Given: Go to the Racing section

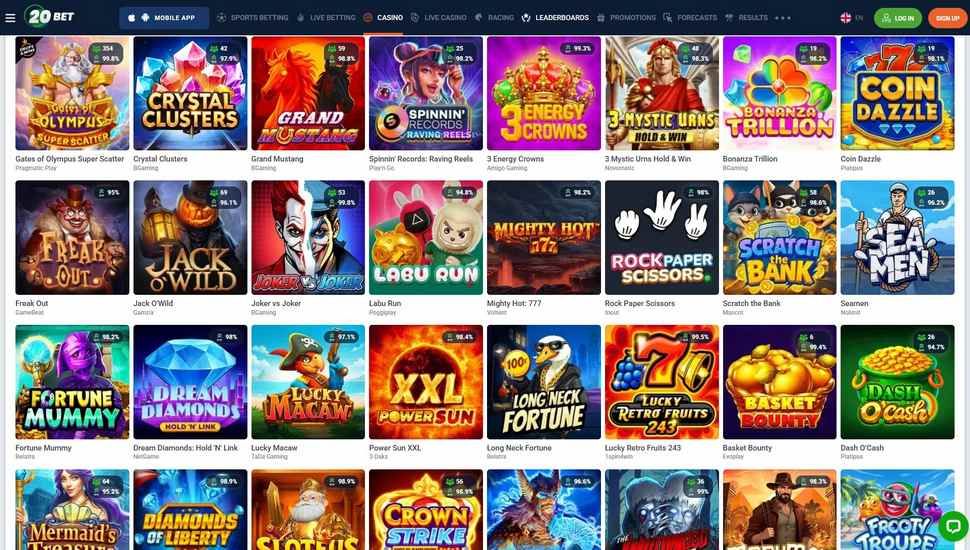Looking at the screenshot, I should tap(494, 18).
